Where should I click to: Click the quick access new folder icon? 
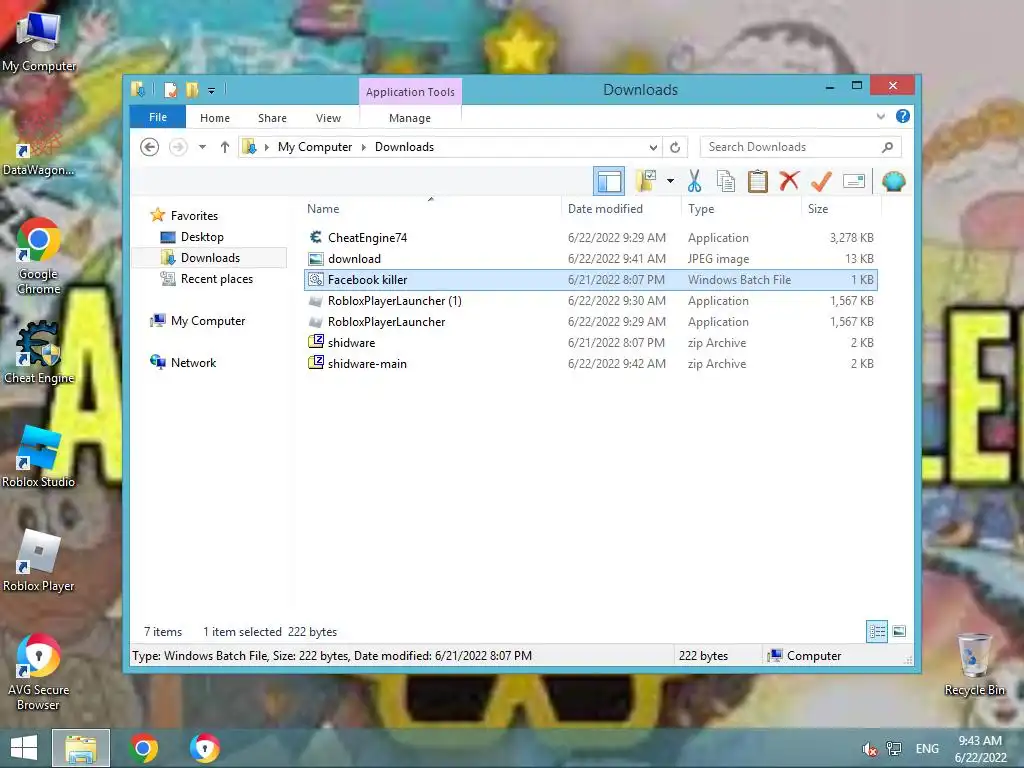192,90
